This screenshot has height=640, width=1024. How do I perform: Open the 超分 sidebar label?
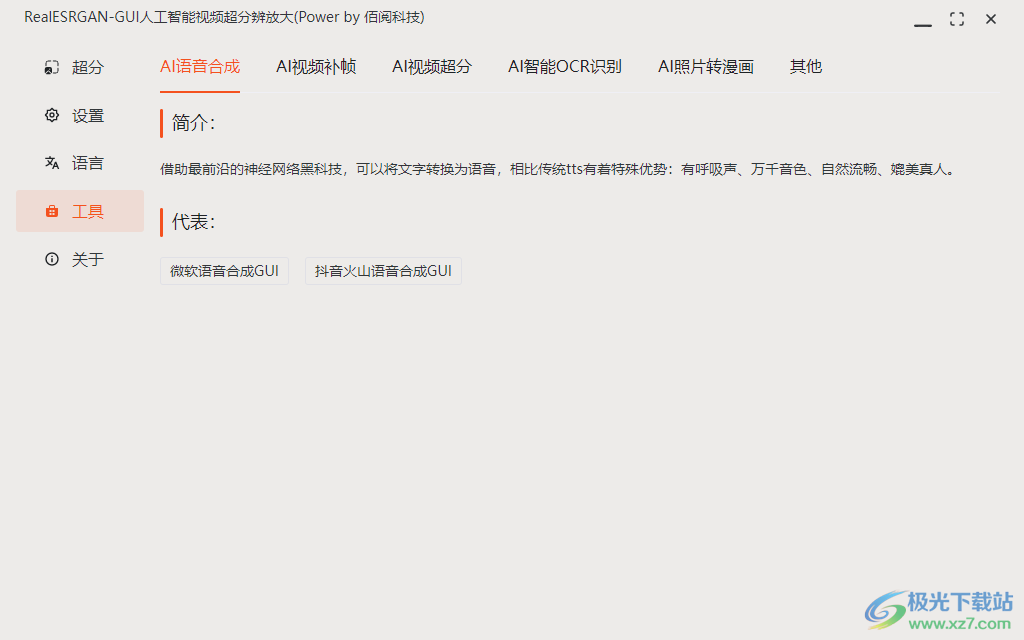point(88,67)
